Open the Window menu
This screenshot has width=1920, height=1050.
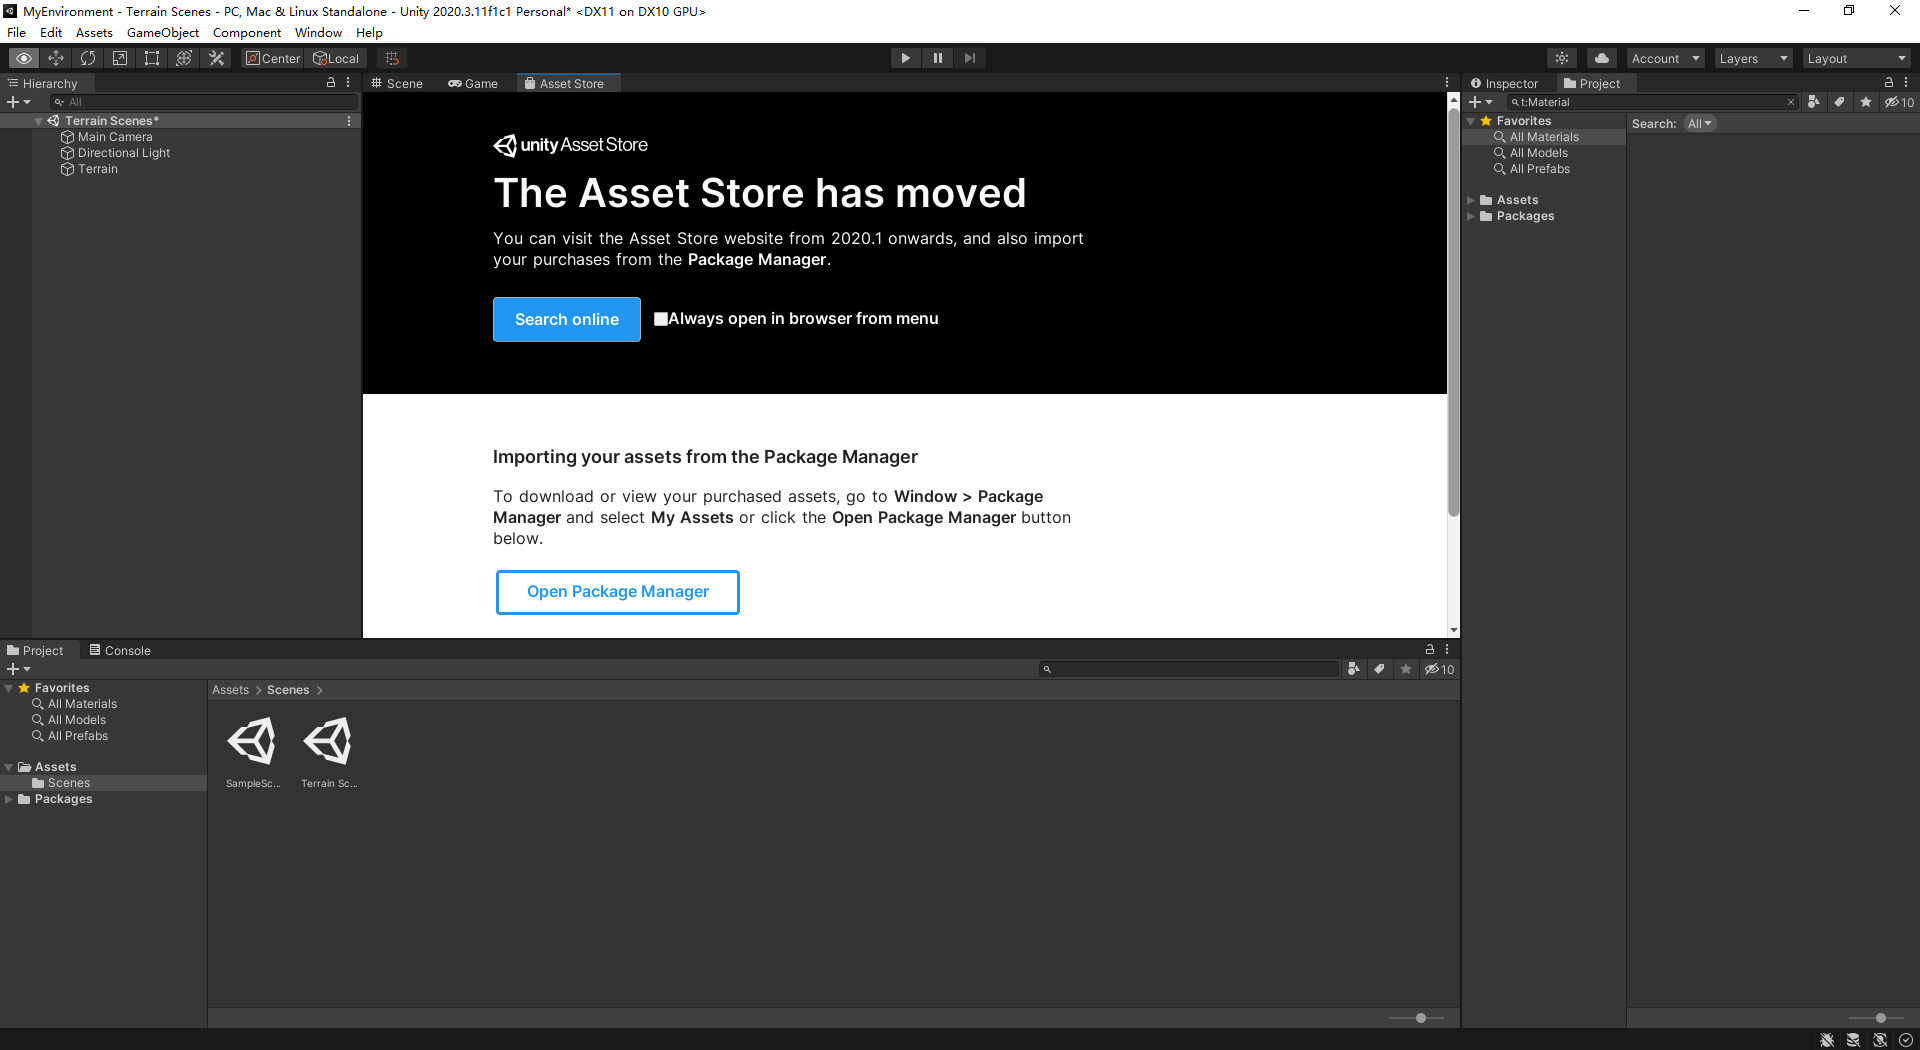(x=318, y=32)
